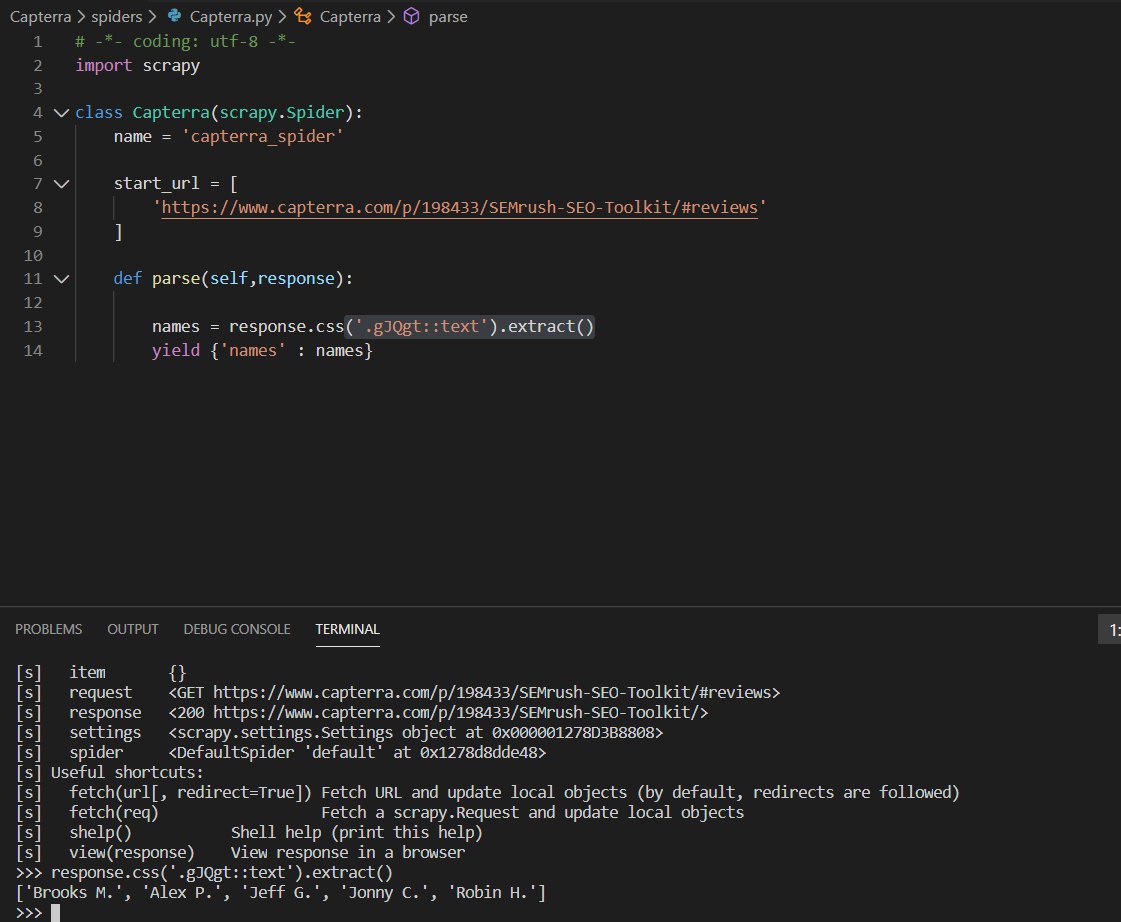Click 'start_url' variable on line 7
The image size is (1121, 922).
(x=157, y=184)
